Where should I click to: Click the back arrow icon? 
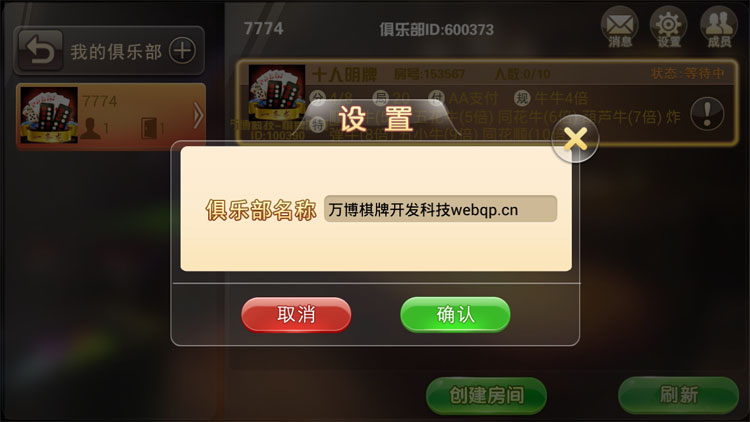tap(40, 50)
